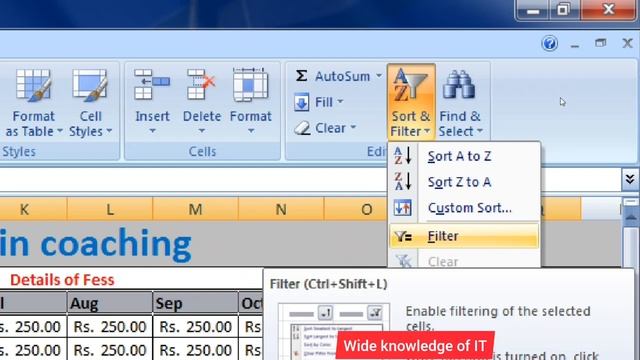Open Cell Styles gallery

pos(90,103)
